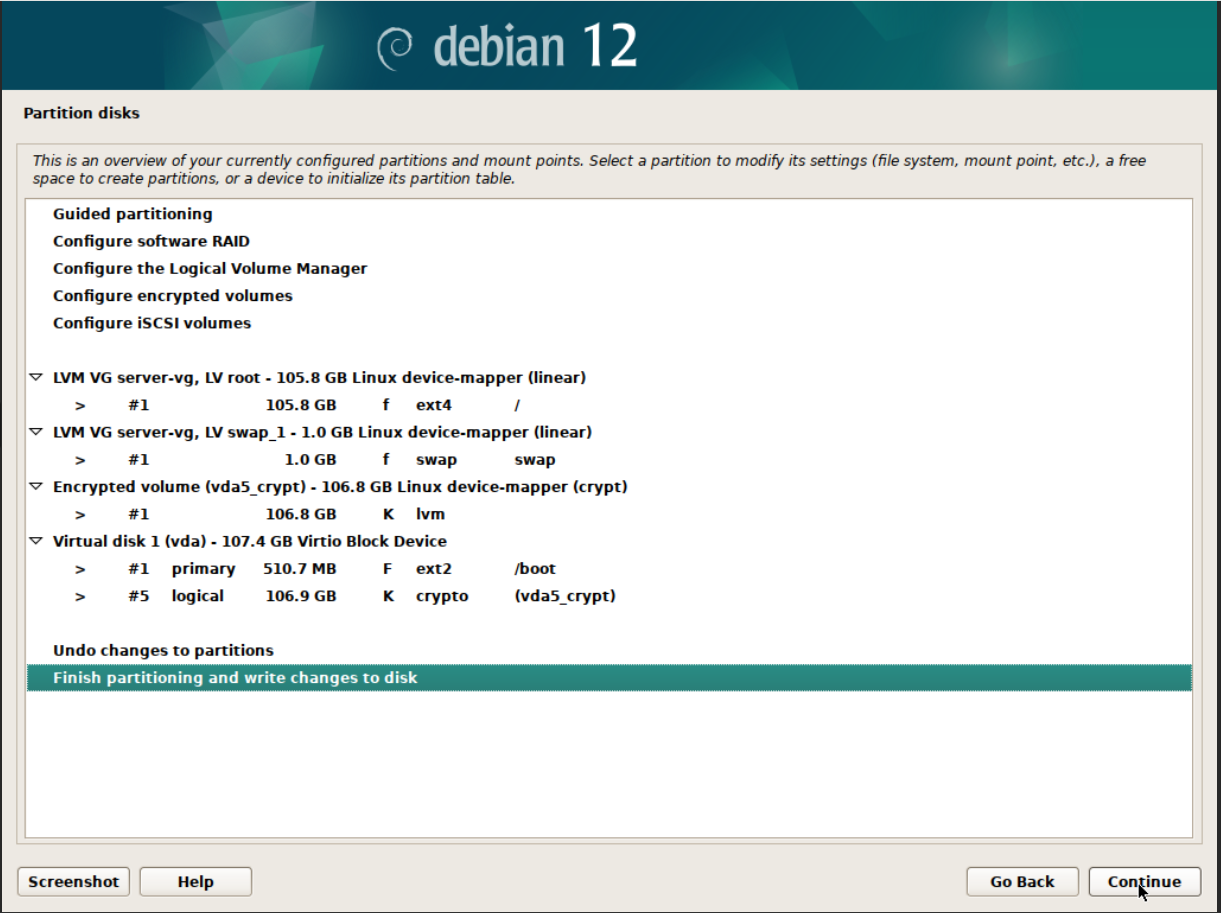1221x913 pixels.
Task: Collapse the Encrypted volume vda5_crypt triangle
Action: click(x=36, y=487)
